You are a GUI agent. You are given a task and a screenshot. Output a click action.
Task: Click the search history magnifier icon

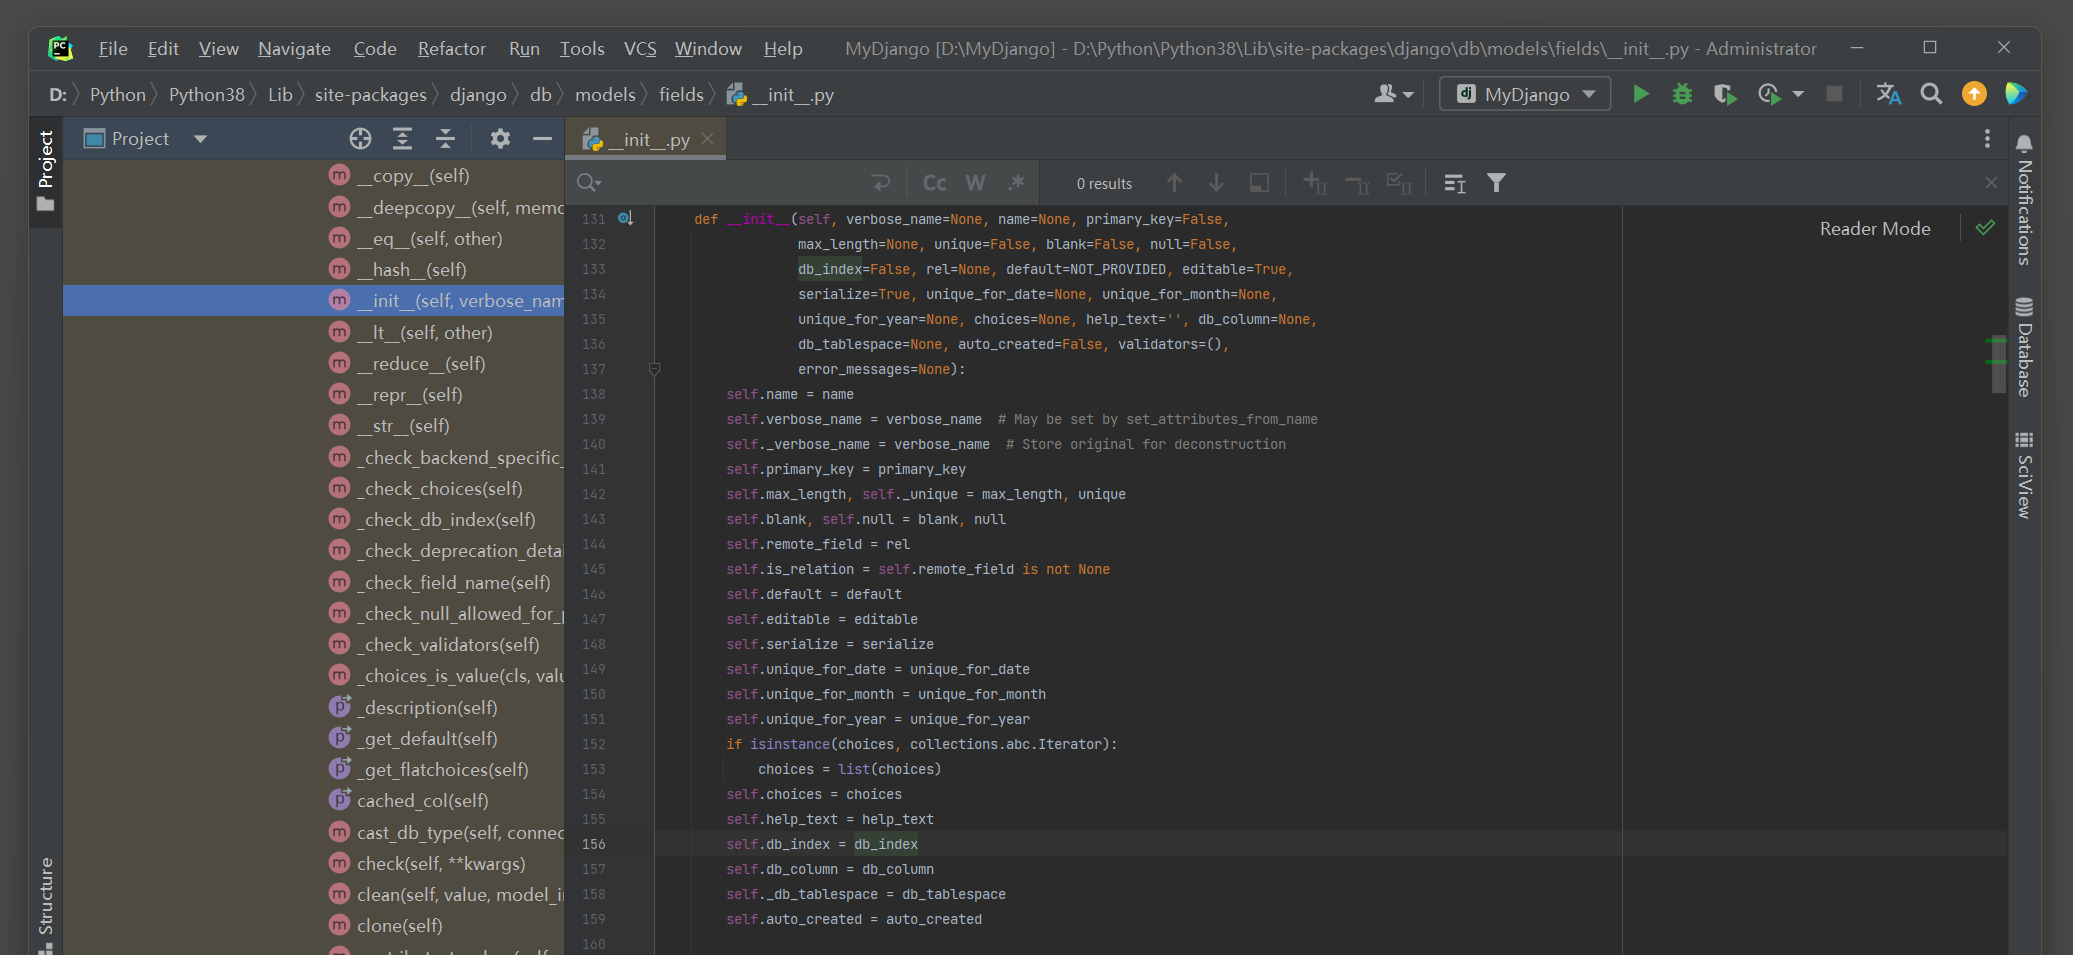(588, 183)
